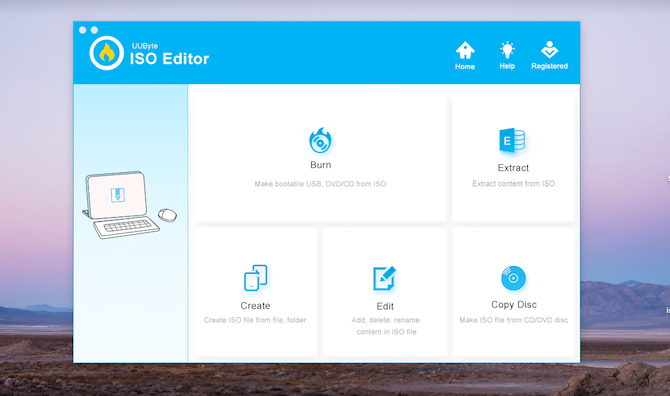The height and width of the screenshot is (396, 670).
Task: Click the Extract label
Action: point(513,168)
